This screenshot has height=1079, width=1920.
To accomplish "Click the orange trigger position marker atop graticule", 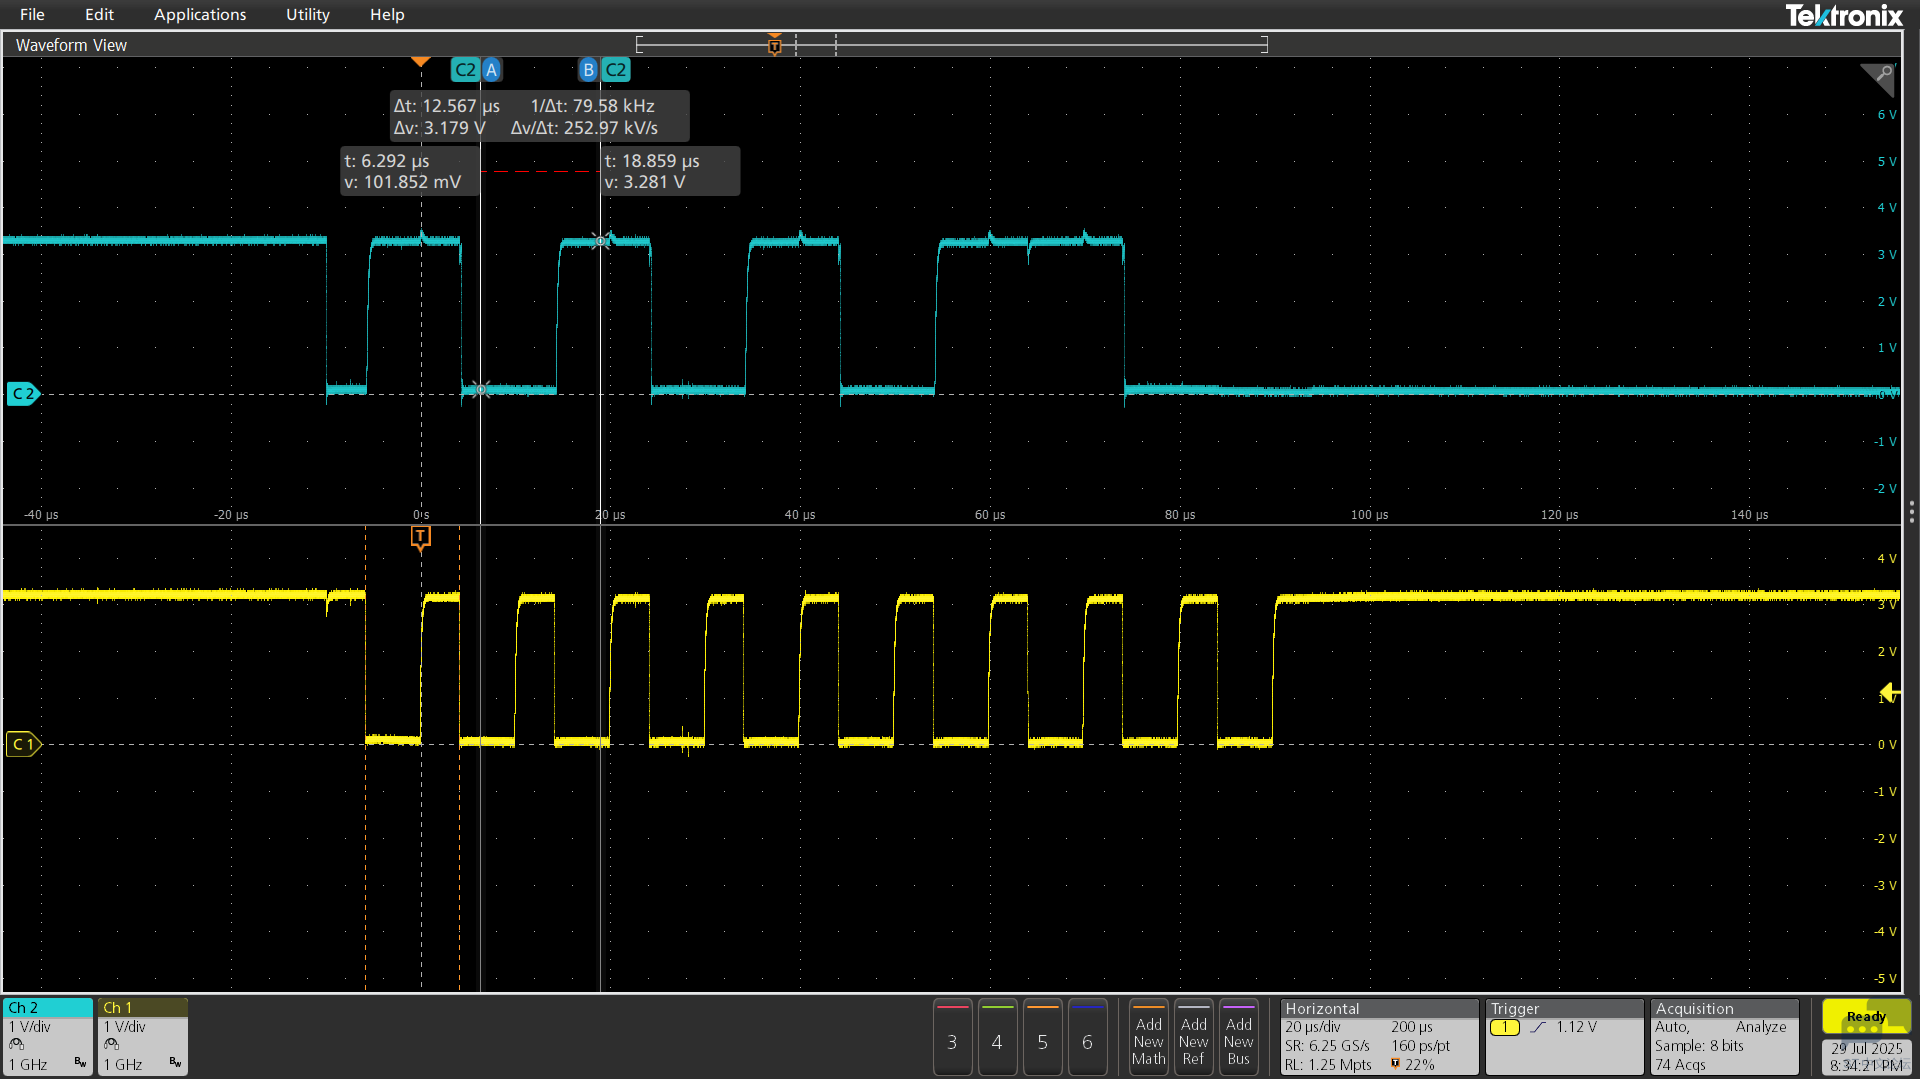I will click(x=421, y=62).
